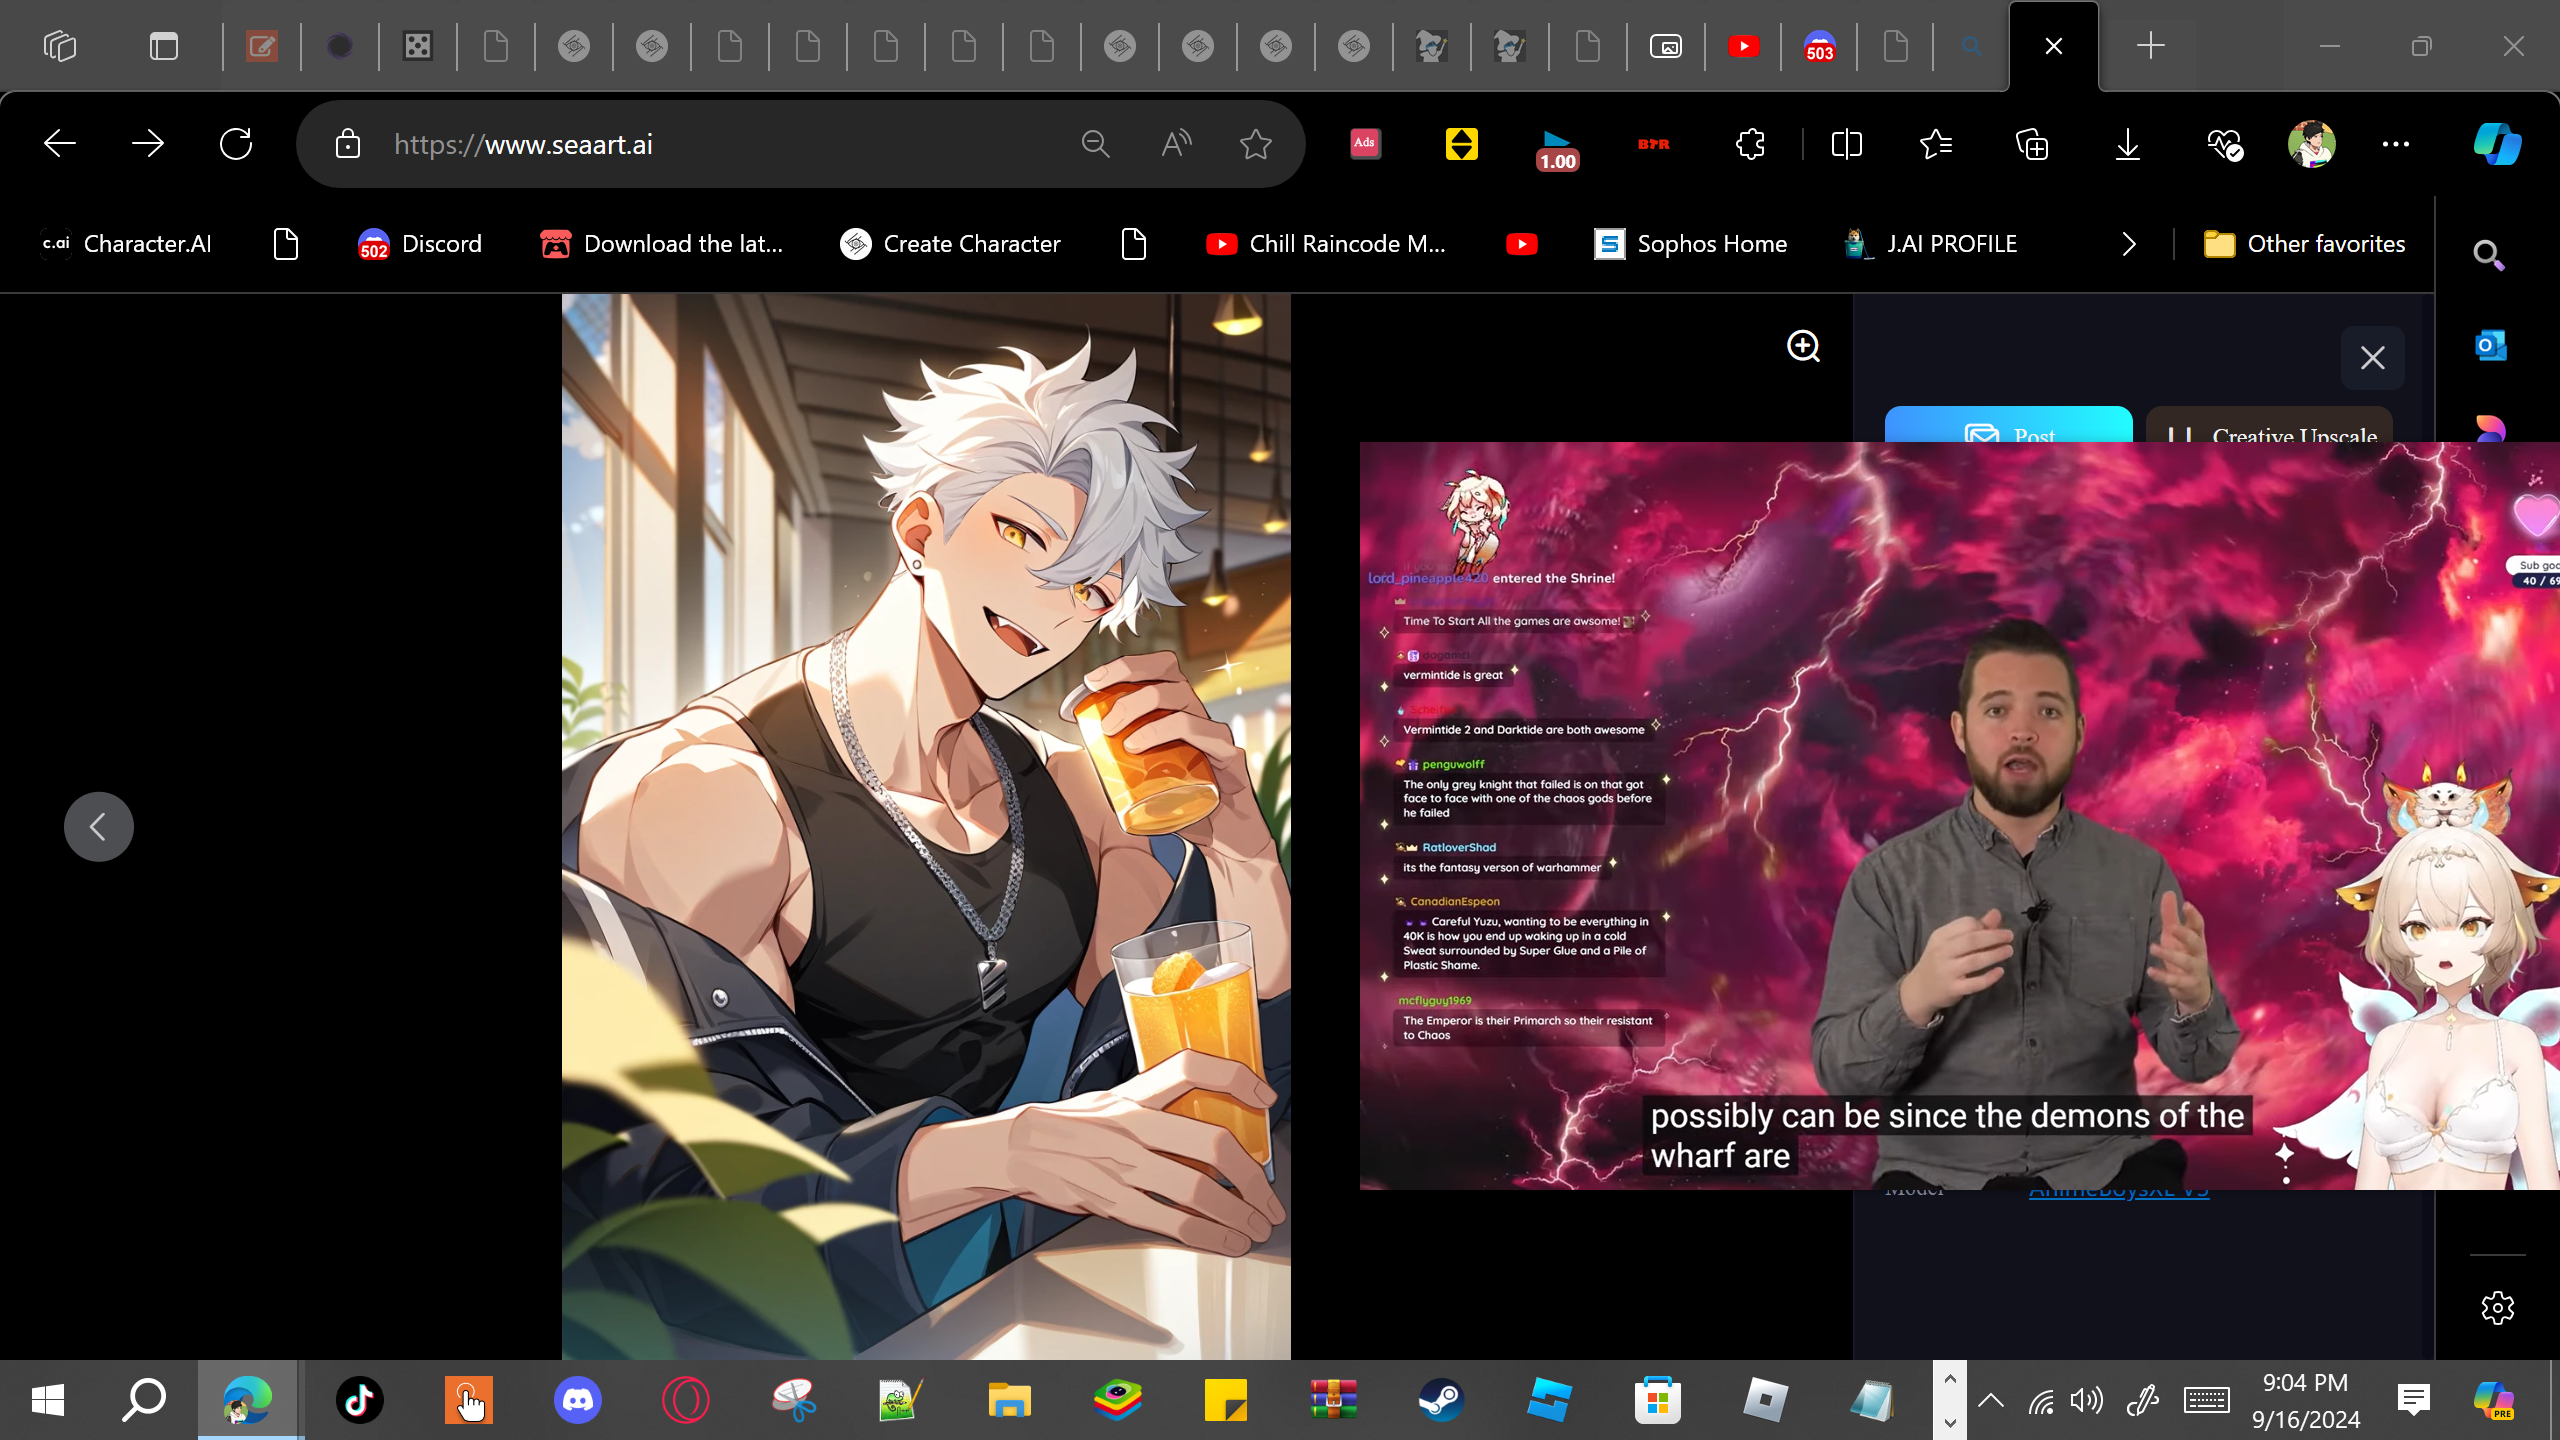Viewport: 2560px width, 1440px height.
Task: Open Opera from the taskbar
Action: pos(686,1400)
